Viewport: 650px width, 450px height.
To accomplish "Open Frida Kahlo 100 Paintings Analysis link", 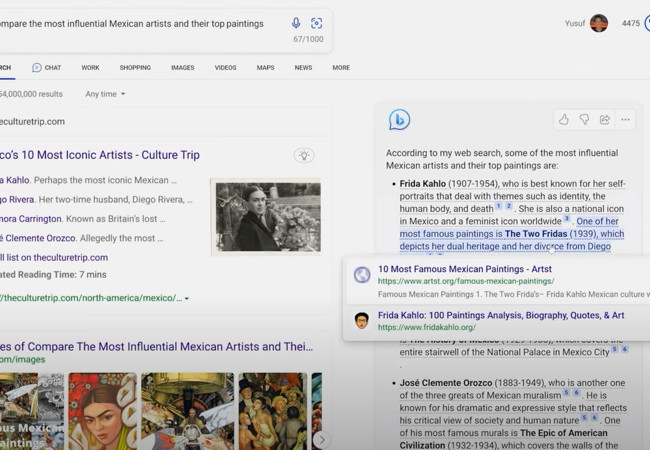I will click(x=501, y=315).
